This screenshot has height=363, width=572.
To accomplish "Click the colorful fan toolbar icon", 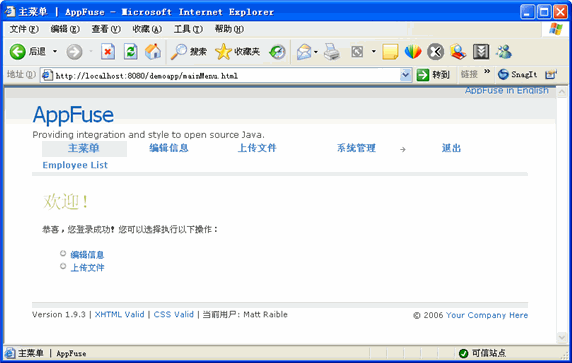I will tap(413, 52).
